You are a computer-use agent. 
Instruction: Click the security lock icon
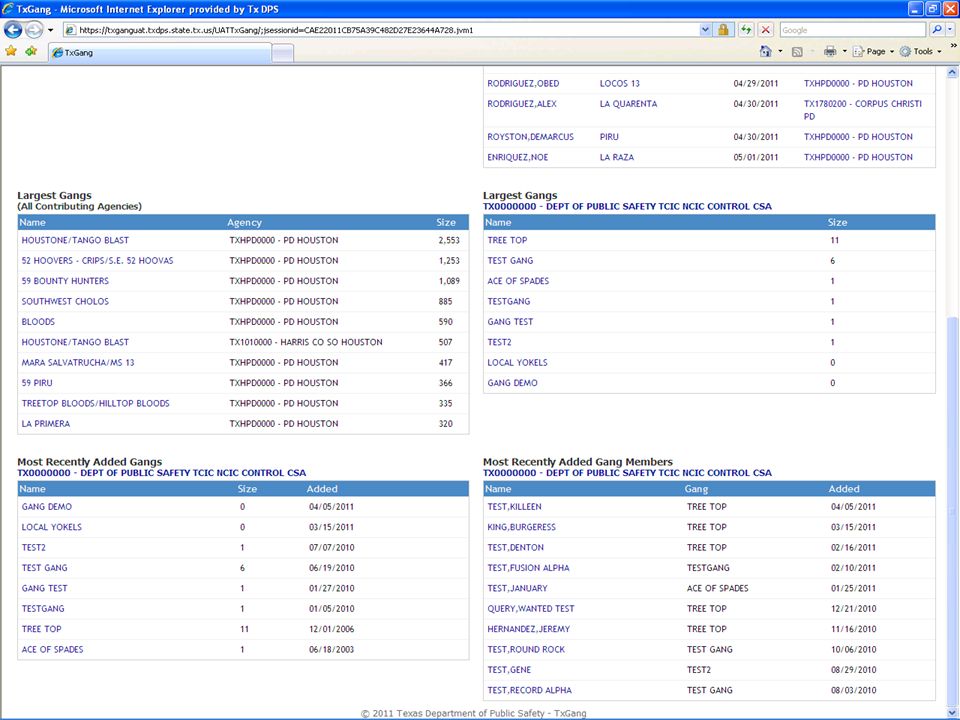click(723, 30)
